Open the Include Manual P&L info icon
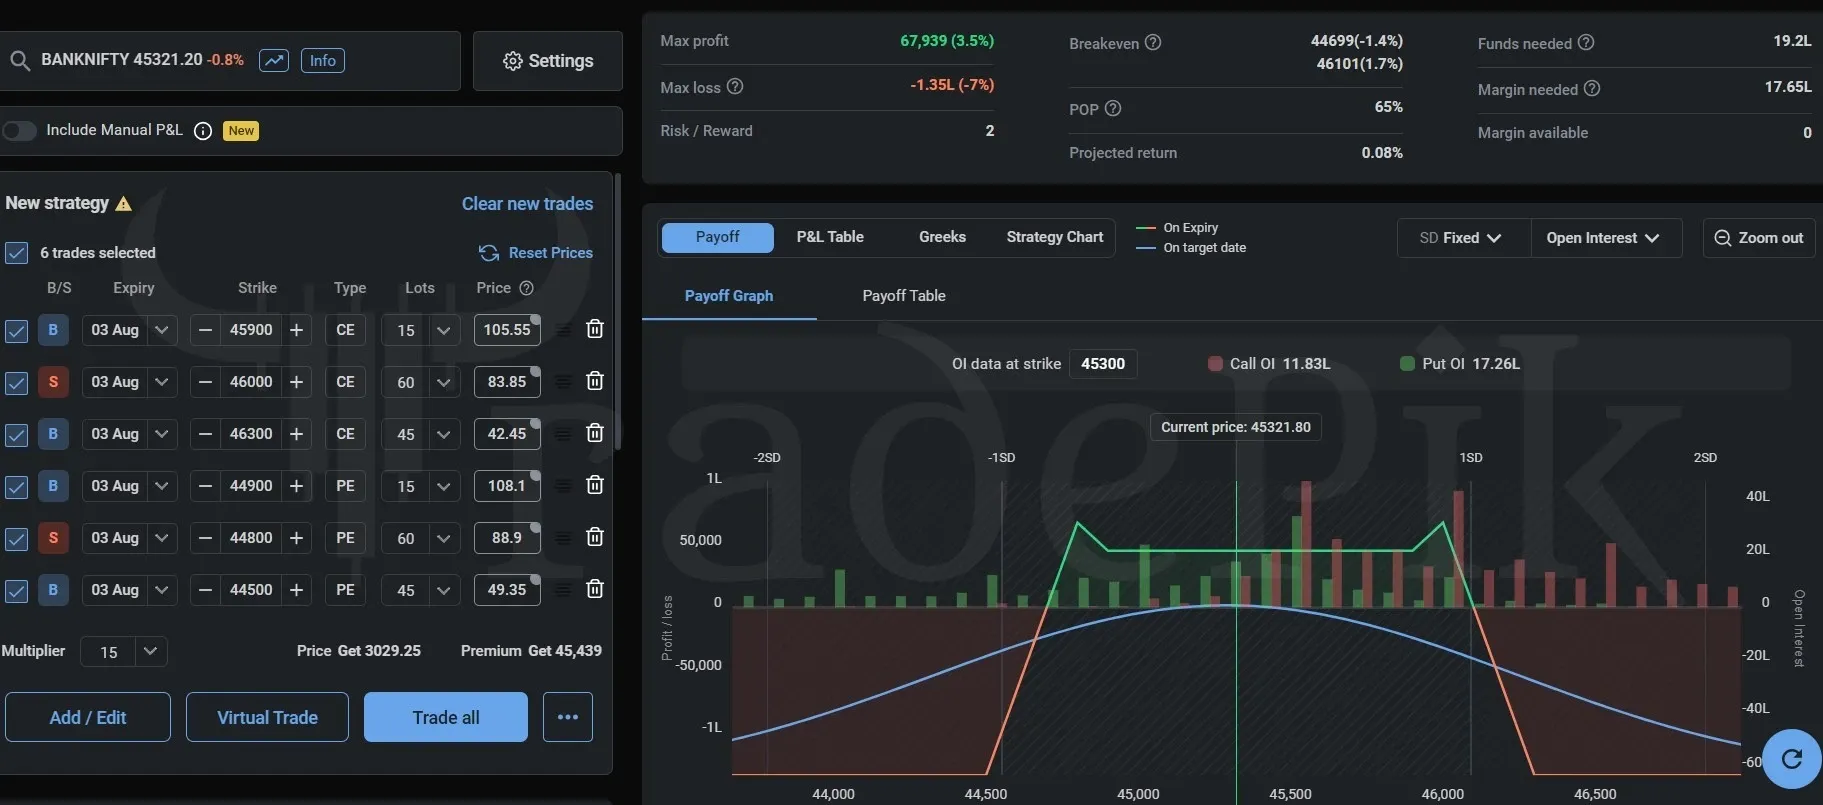Screen dimensions: 1823x805 (203, 131)
